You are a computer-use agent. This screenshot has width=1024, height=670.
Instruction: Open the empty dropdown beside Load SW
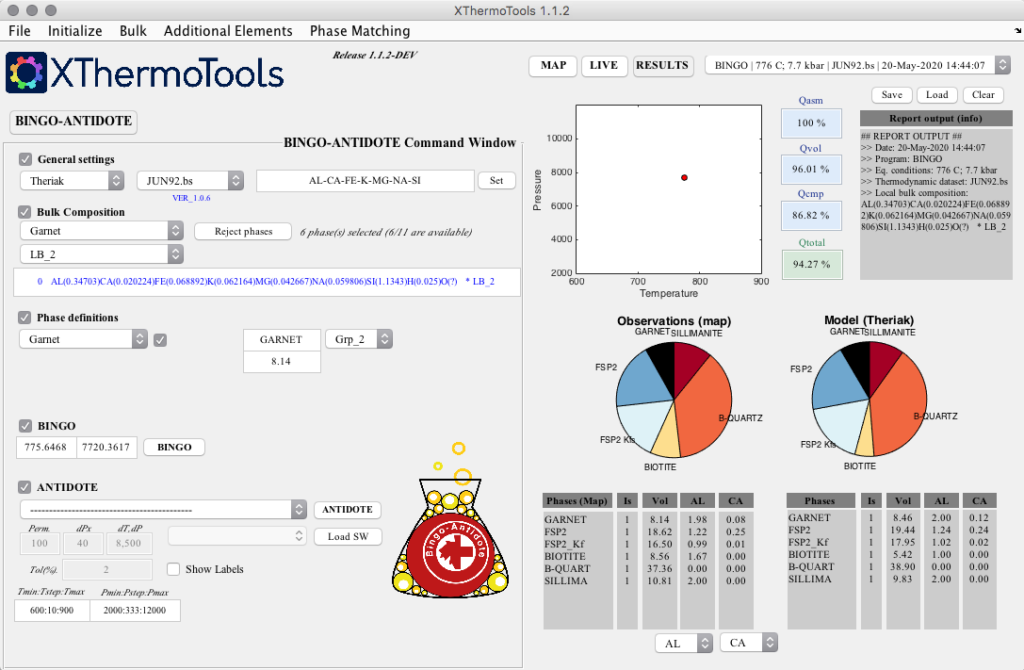[x=236, y=536]
